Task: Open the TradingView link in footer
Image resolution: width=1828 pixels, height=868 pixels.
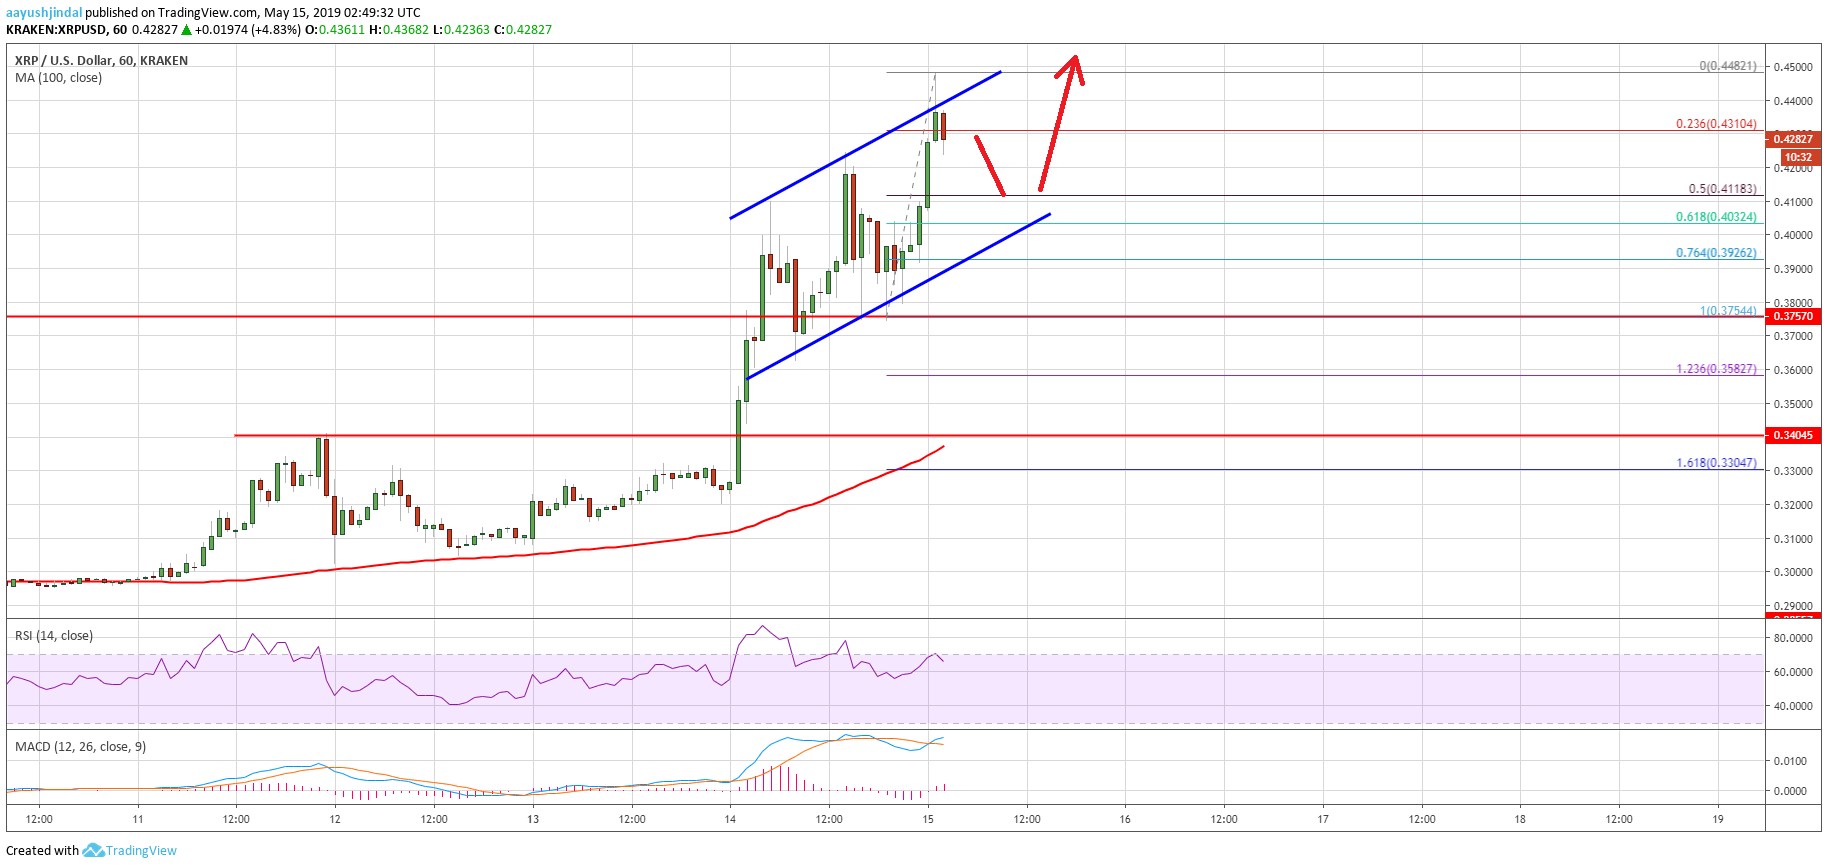Action: [x=141, y=851]
